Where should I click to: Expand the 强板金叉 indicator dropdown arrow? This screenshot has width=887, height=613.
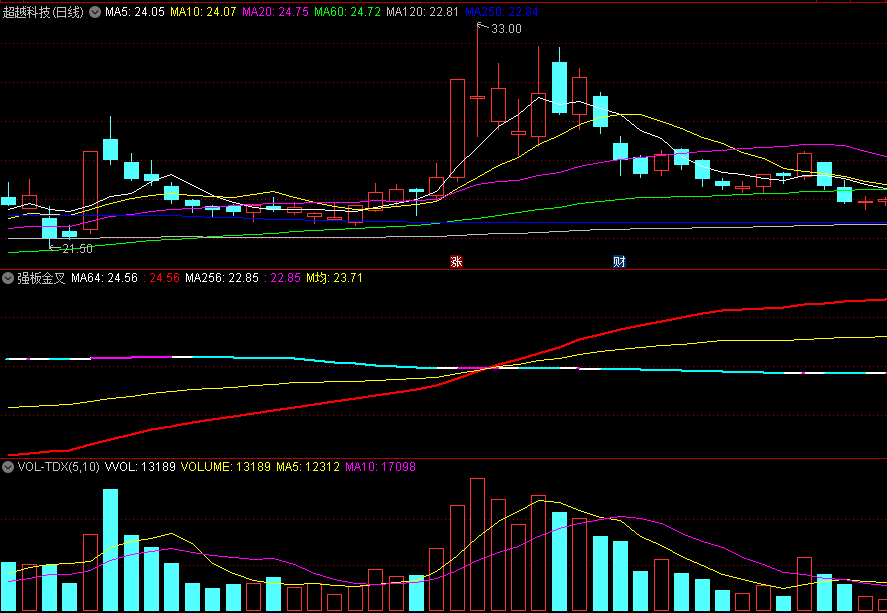point(8,278)
